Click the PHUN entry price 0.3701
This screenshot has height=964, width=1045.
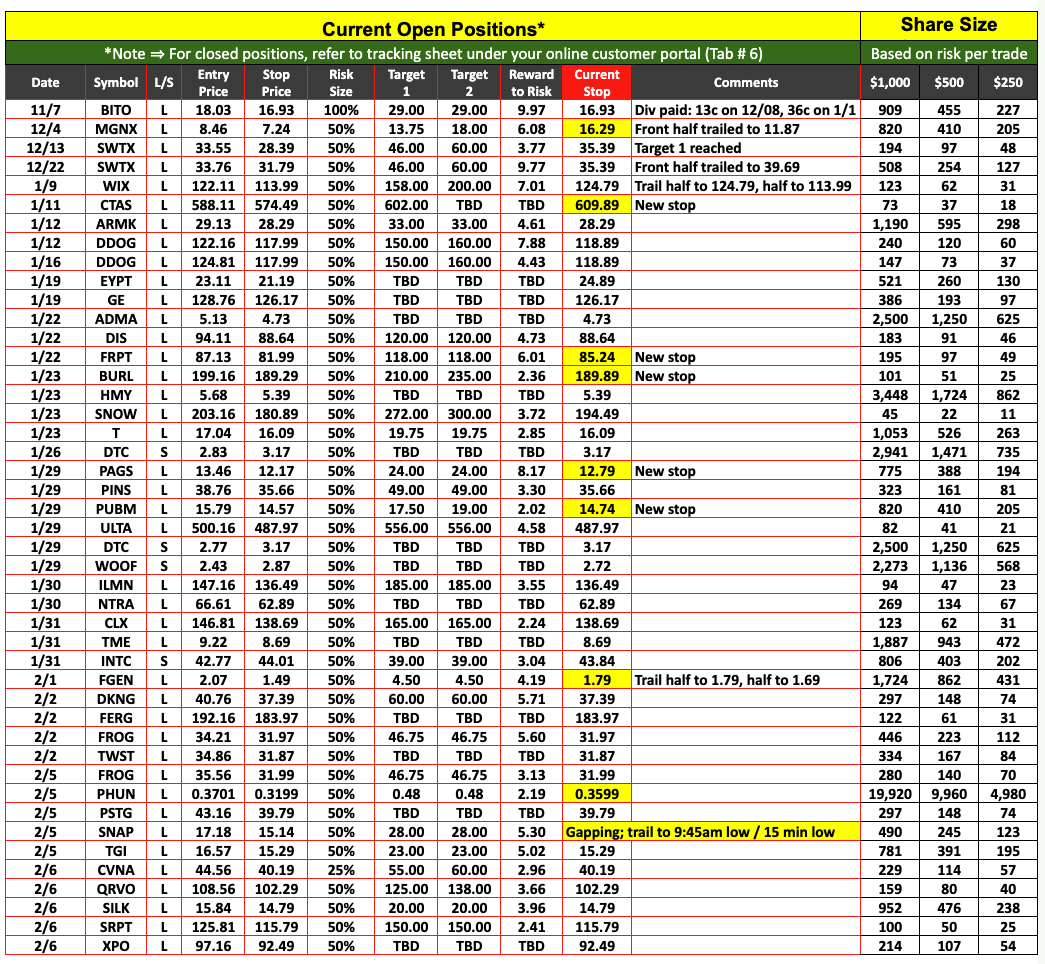point(213,794)
